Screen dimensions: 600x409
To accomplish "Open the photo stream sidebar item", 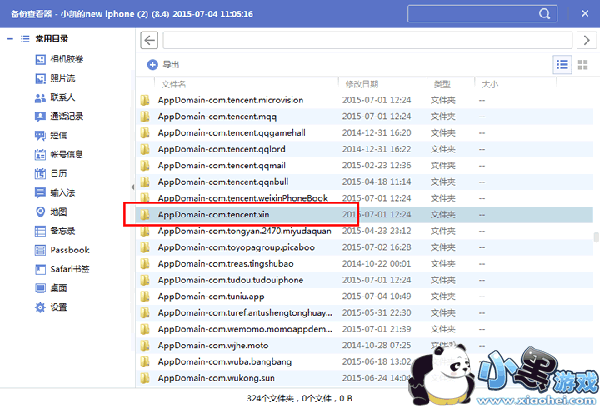I will [55, 78].
